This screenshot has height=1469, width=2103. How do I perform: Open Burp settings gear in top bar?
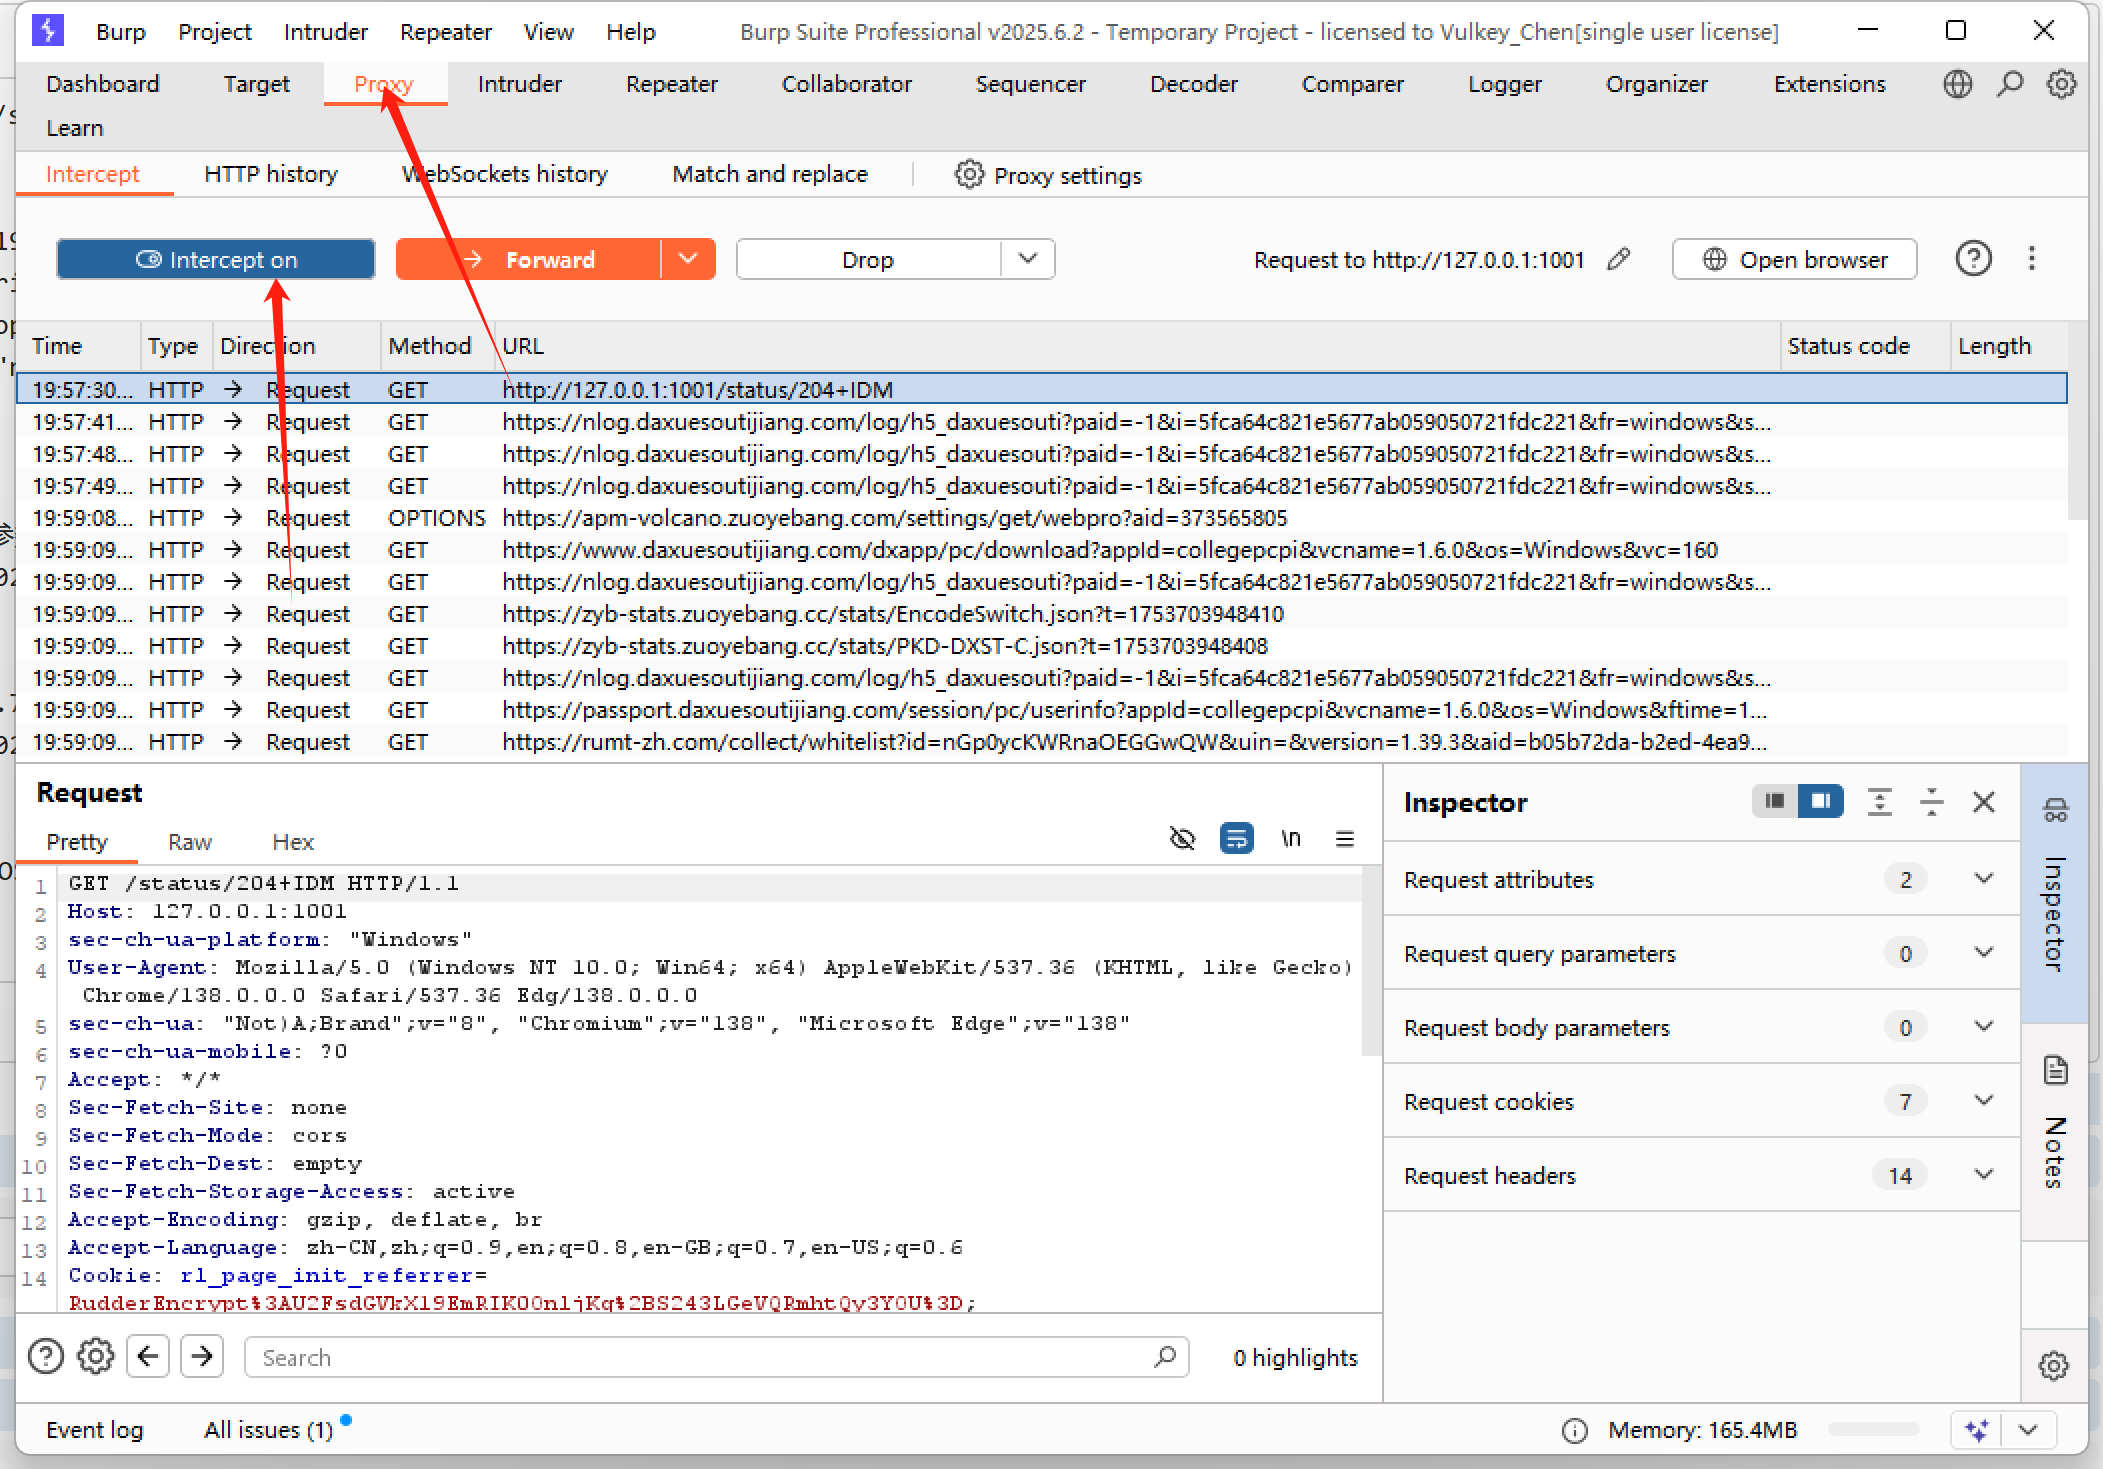(2061, 84)
